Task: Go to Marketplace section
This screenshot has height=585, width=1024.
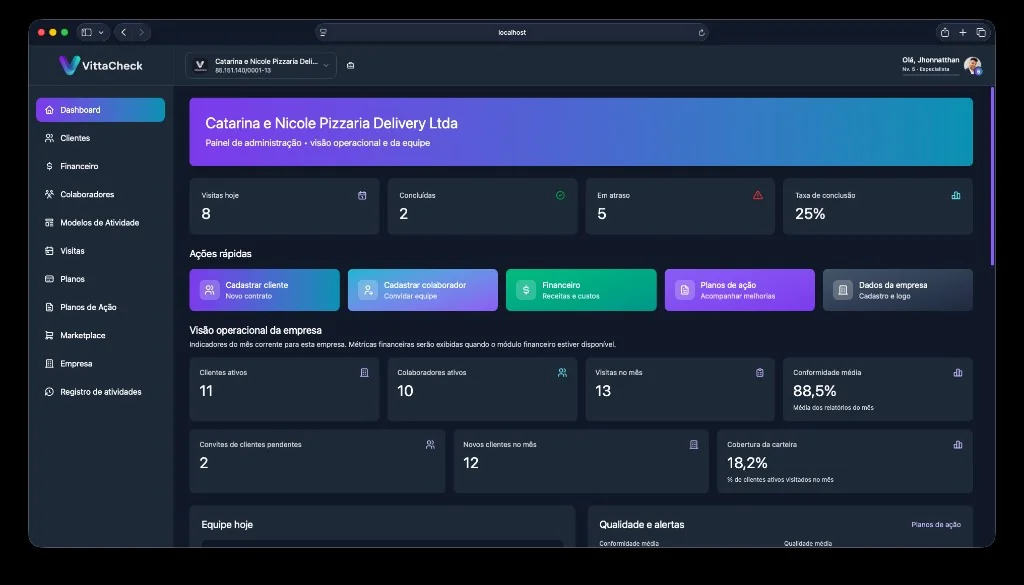Action: [x=100, y=335]
